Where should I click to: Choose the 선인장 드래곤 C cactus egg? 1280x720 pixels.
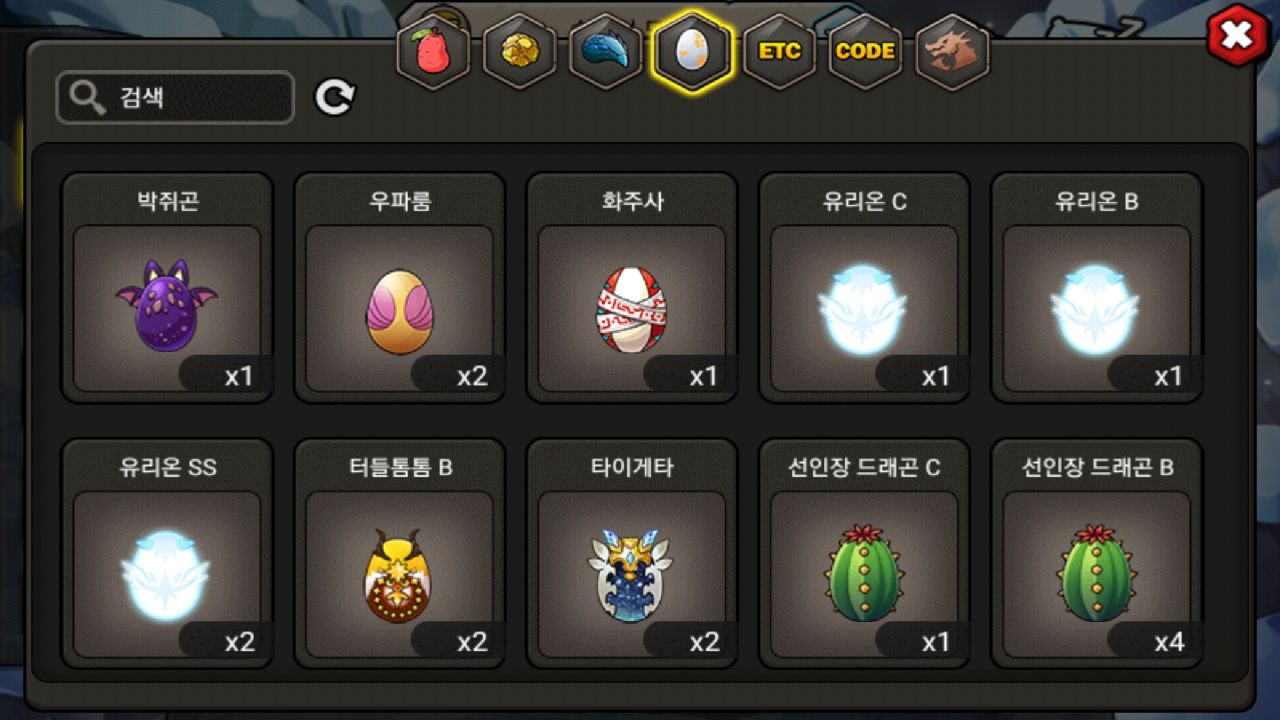coord(864,554)
